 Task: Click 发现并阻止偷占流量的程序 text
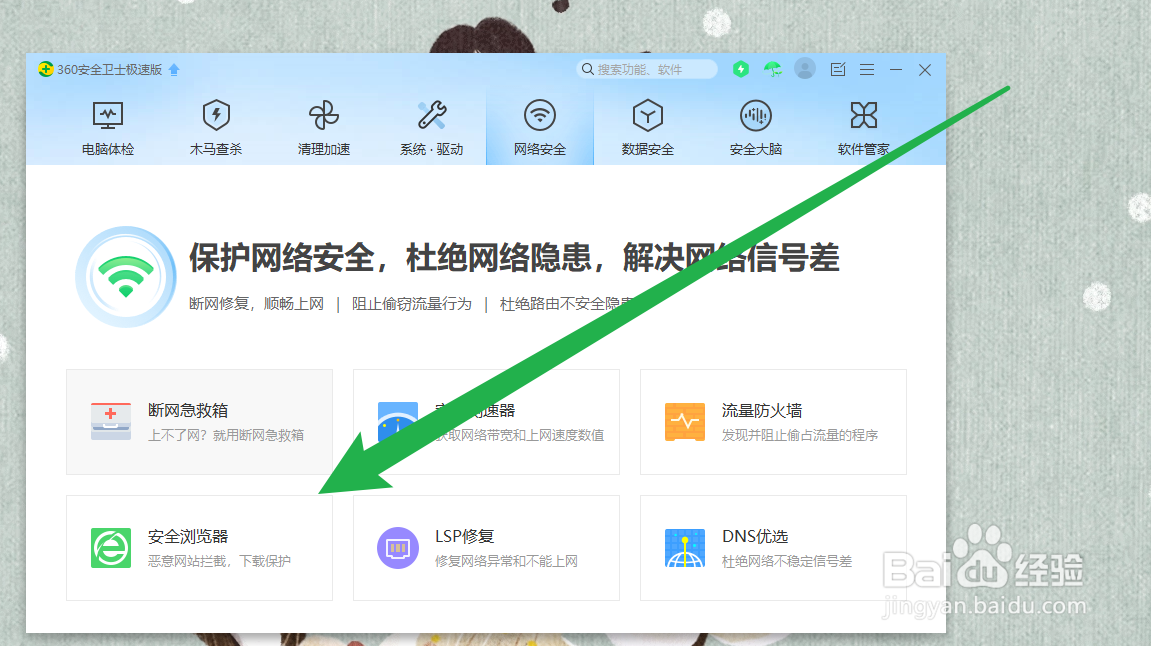click(x=800, y=435)
